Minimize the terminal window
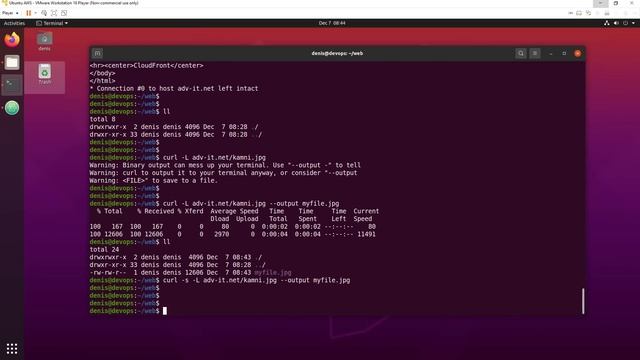This screenshot has height=360, width=640. click(551, 53)
